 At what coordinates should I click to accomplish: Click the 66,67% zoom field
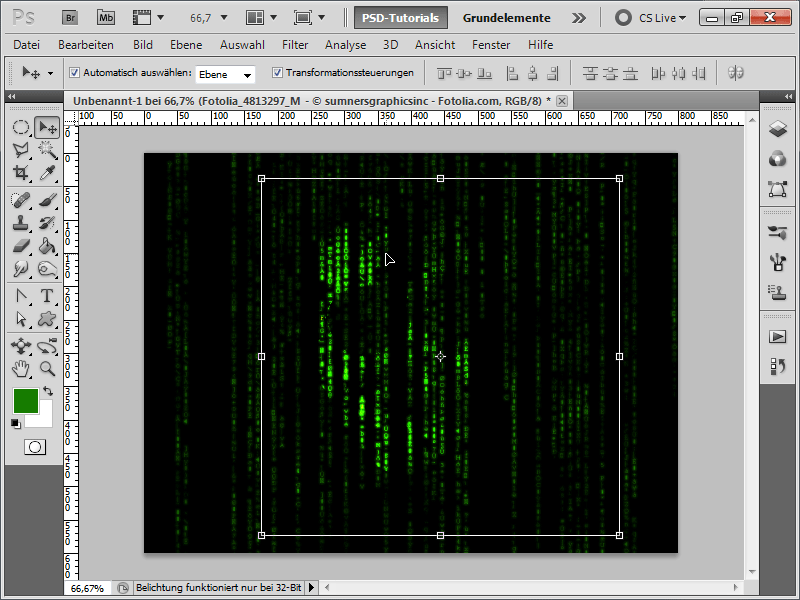point(87,588)
